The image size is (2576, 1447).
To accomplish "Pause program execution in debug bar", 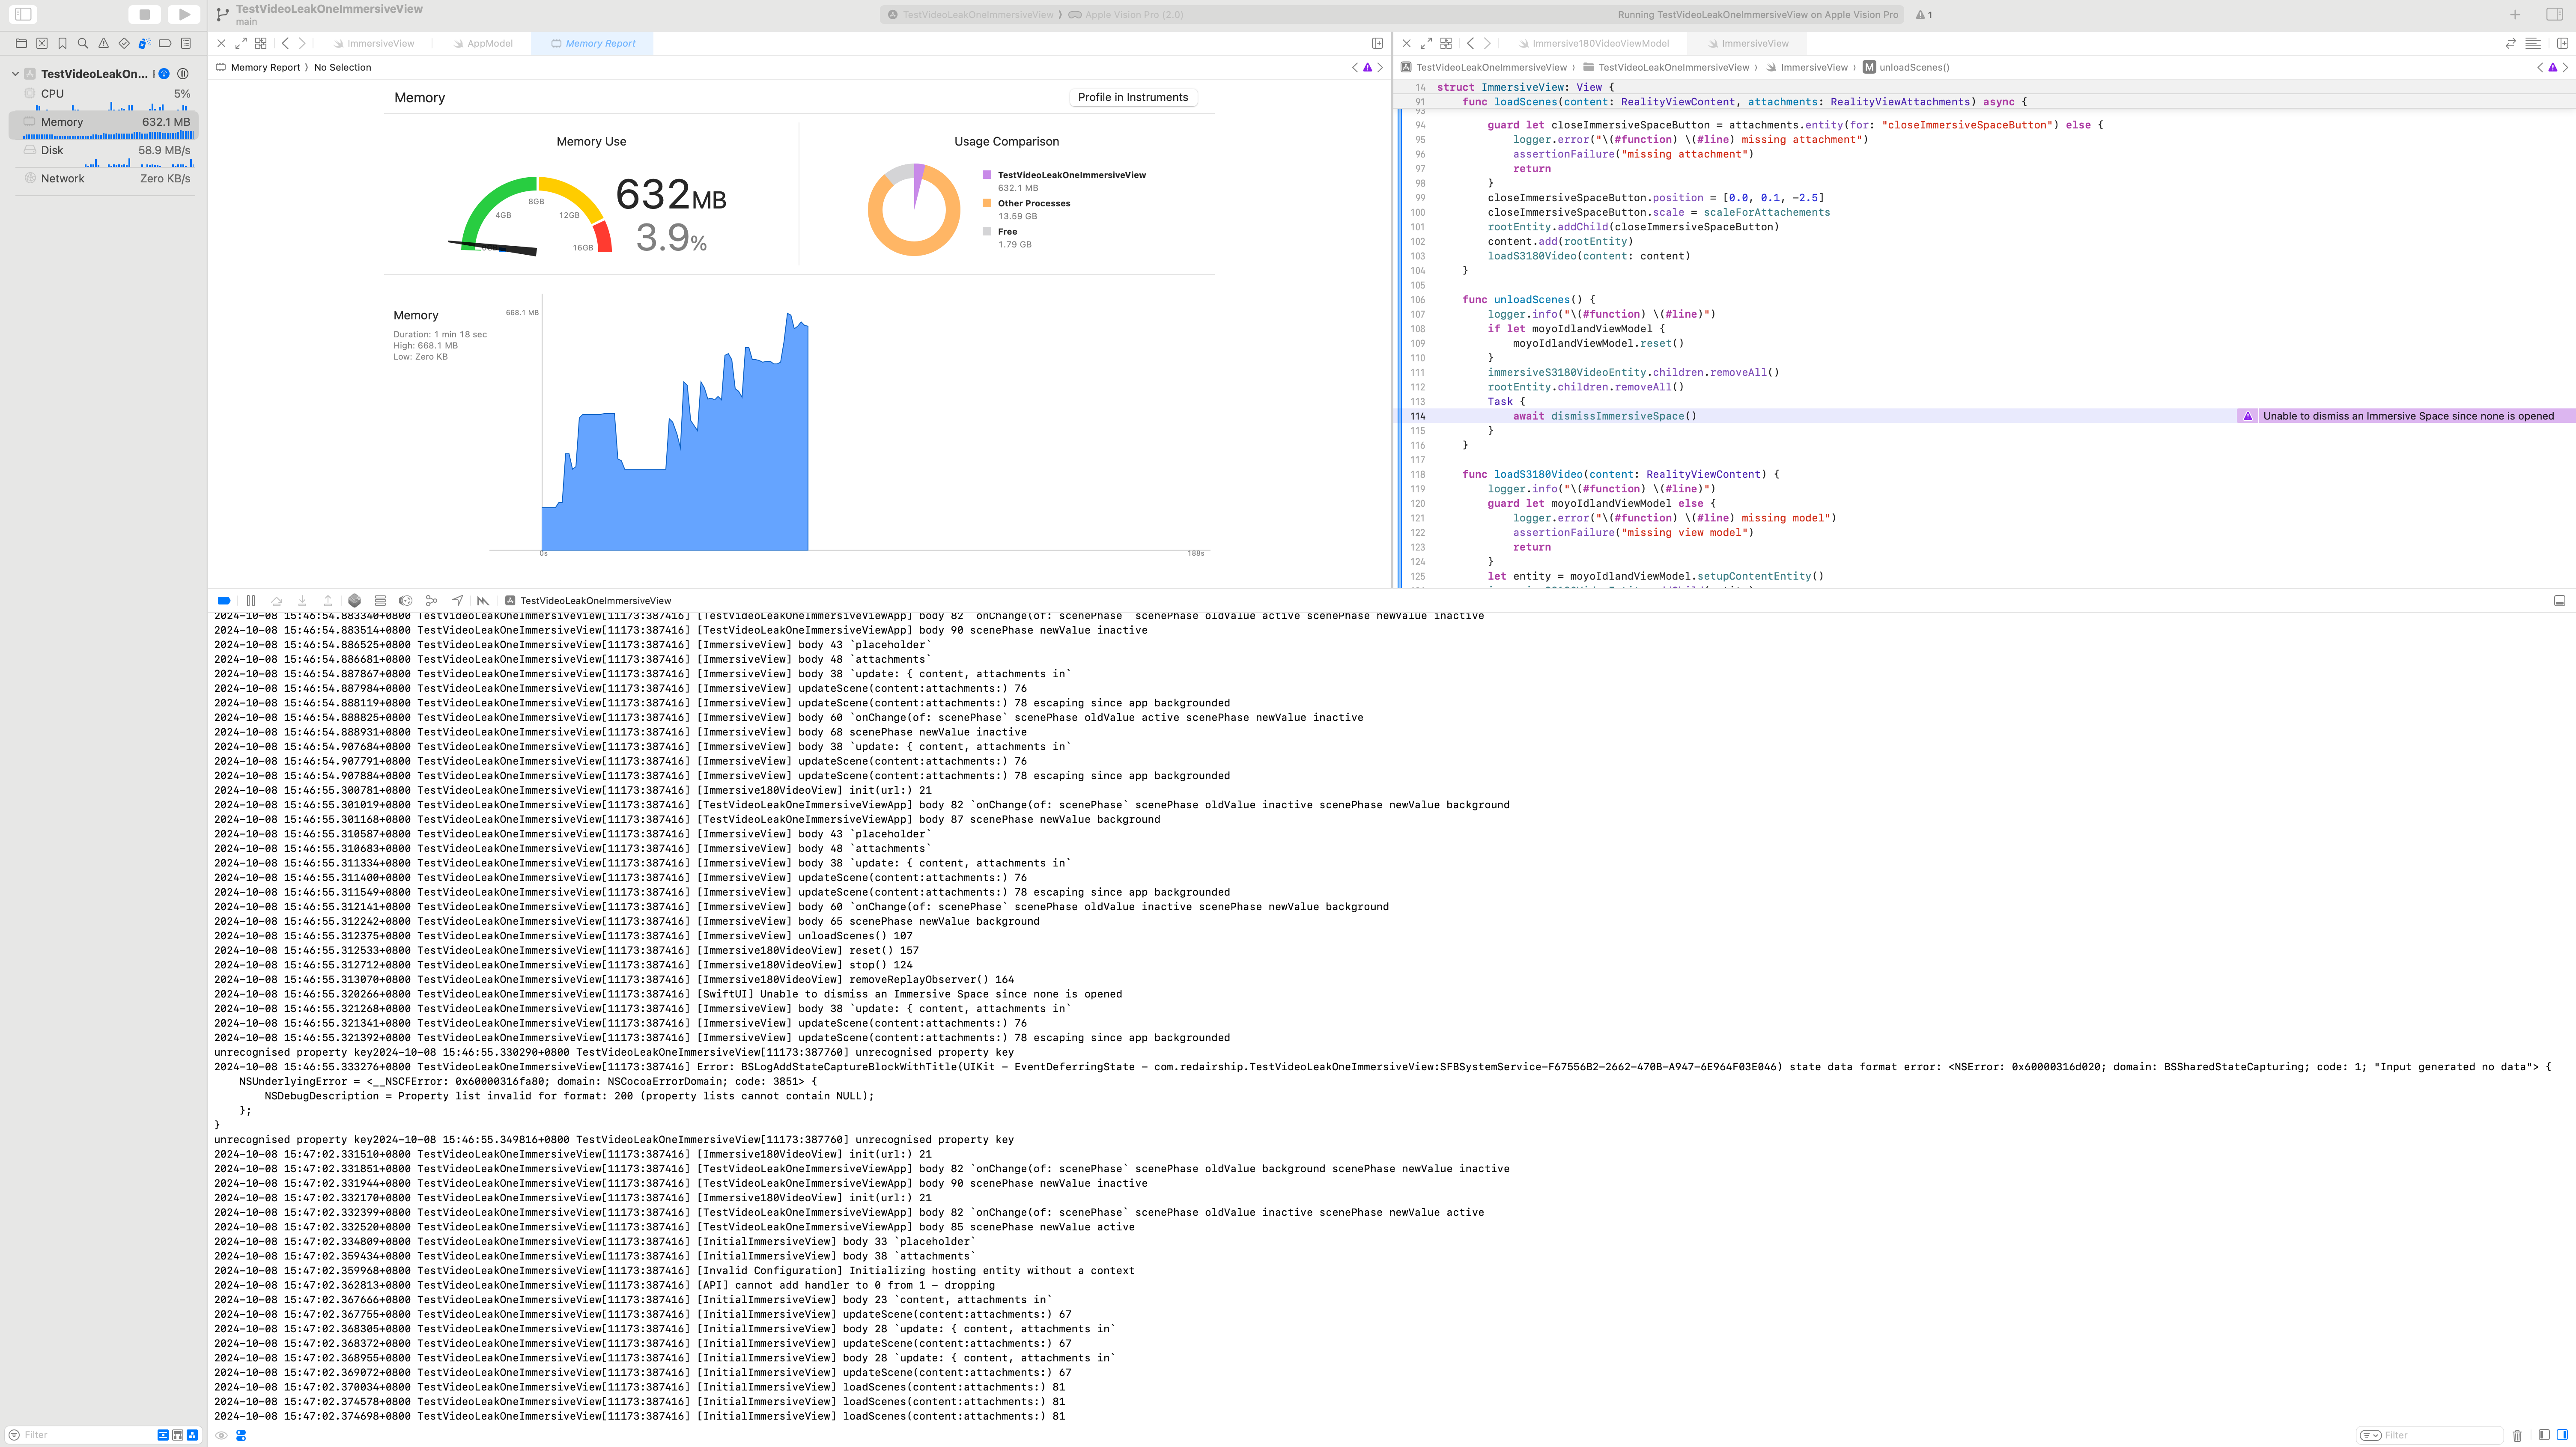I will 251,601.
